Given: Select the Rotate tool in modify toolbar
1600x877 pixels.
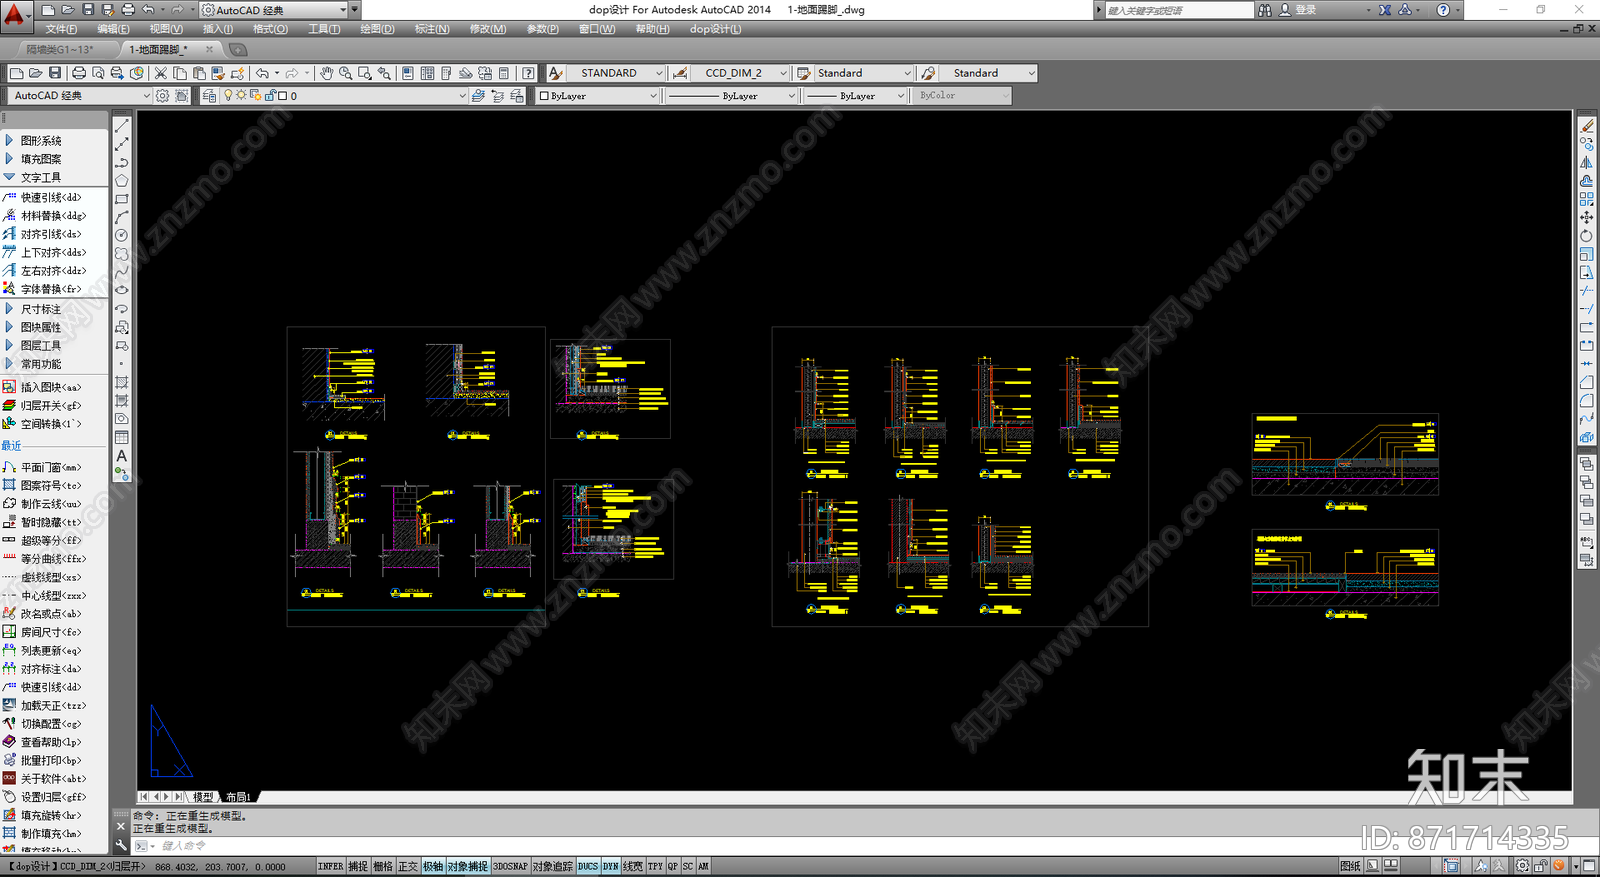Looking at the screenshot, I should pyautogui.click(x=1587, y=236).
